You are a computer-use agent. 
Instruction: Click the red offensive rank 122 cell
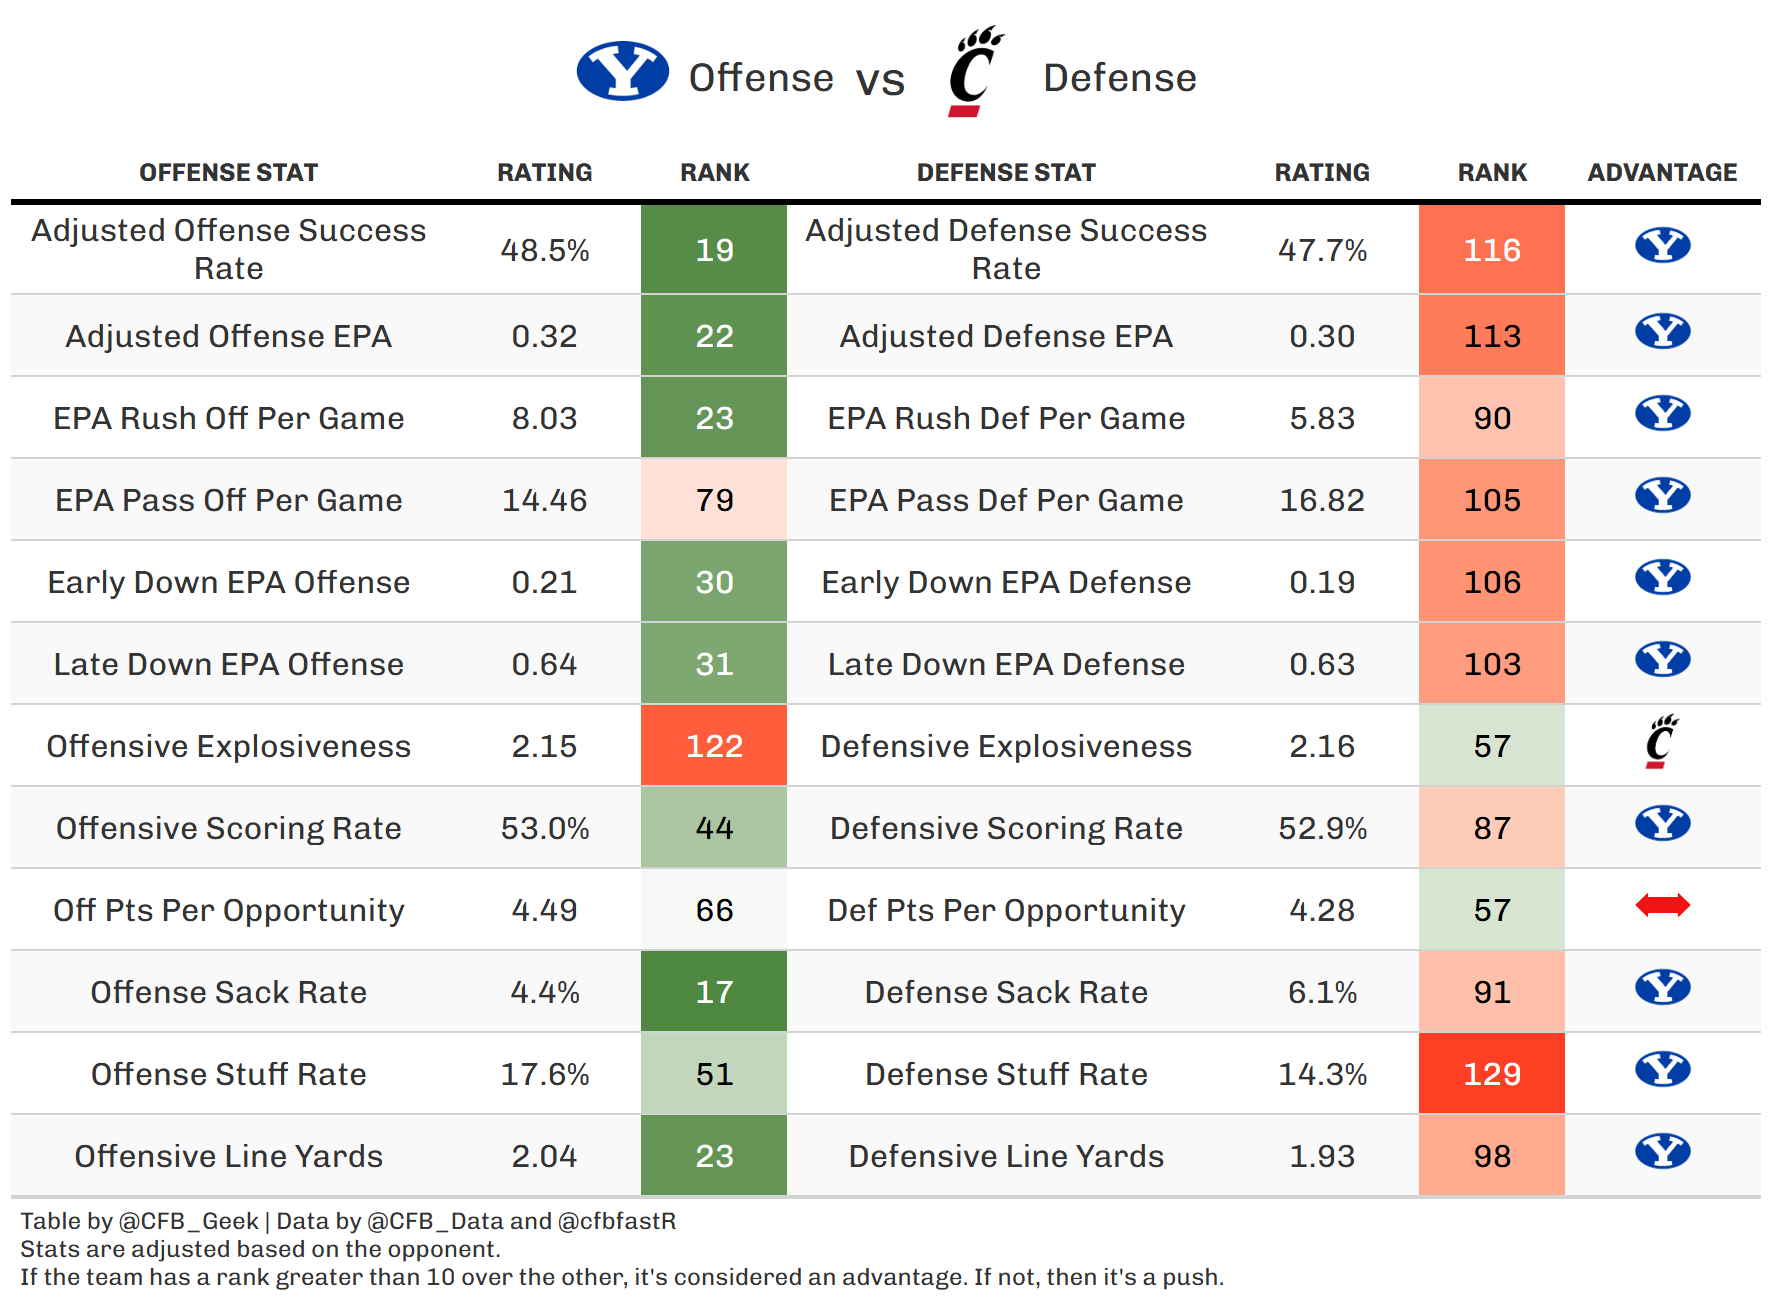click(714, 746)
